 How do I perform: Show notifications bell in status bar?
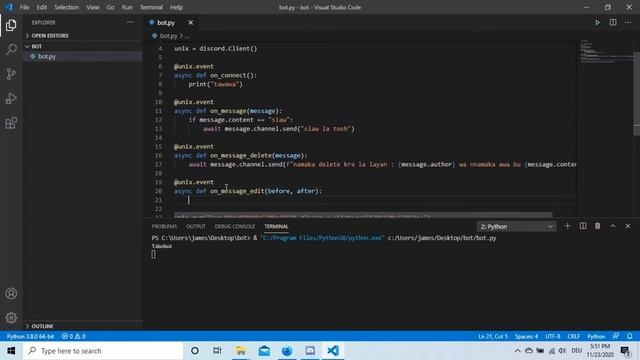click(630, 336)
